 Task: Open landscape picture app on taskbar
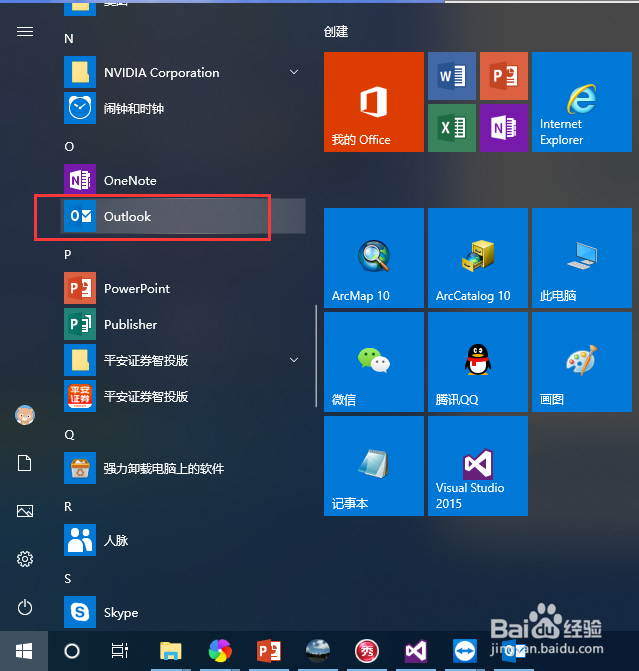point(318,651)
